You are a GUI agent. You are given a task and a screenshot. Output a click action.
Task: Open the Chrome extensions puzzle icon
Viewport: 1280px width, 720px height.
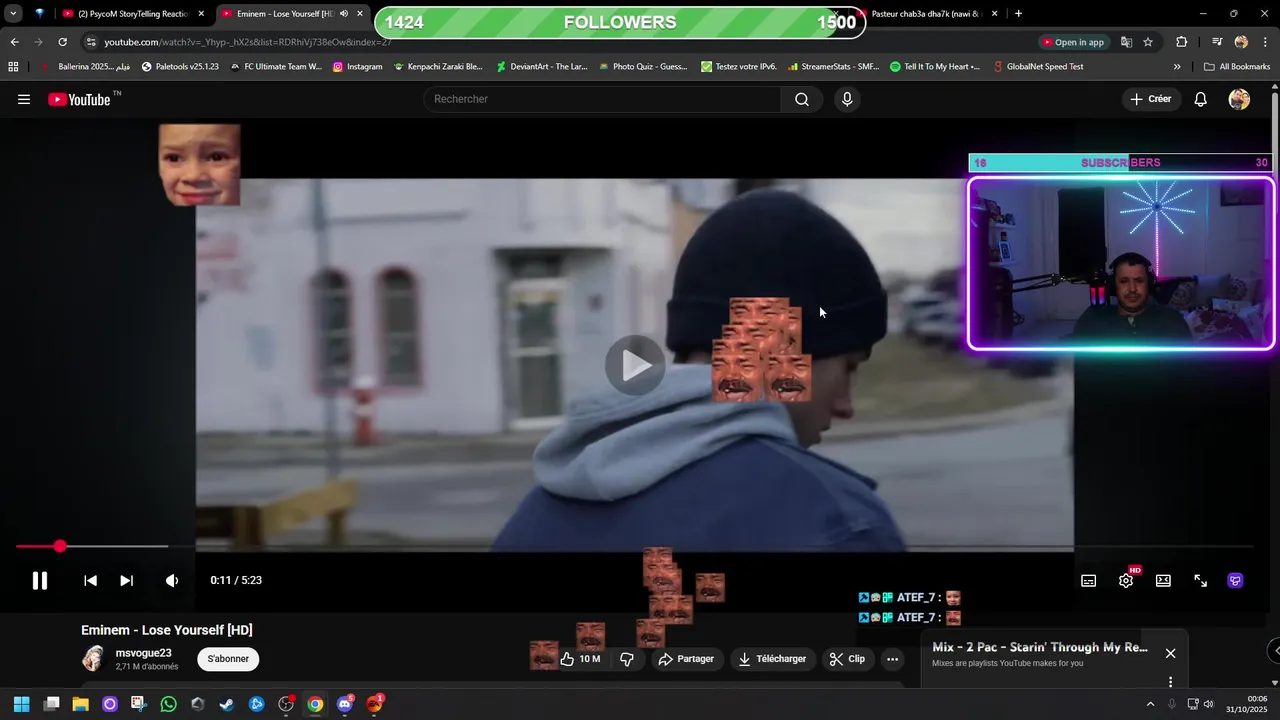(1181, 42)
